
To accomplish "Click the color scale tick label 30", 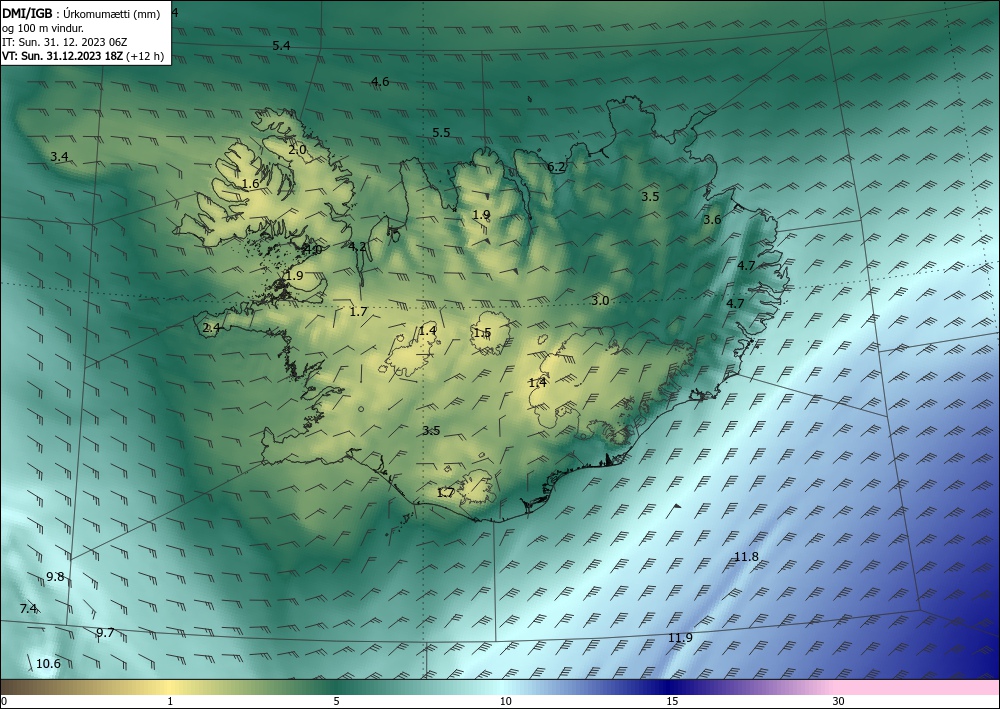I will point(839,701).
